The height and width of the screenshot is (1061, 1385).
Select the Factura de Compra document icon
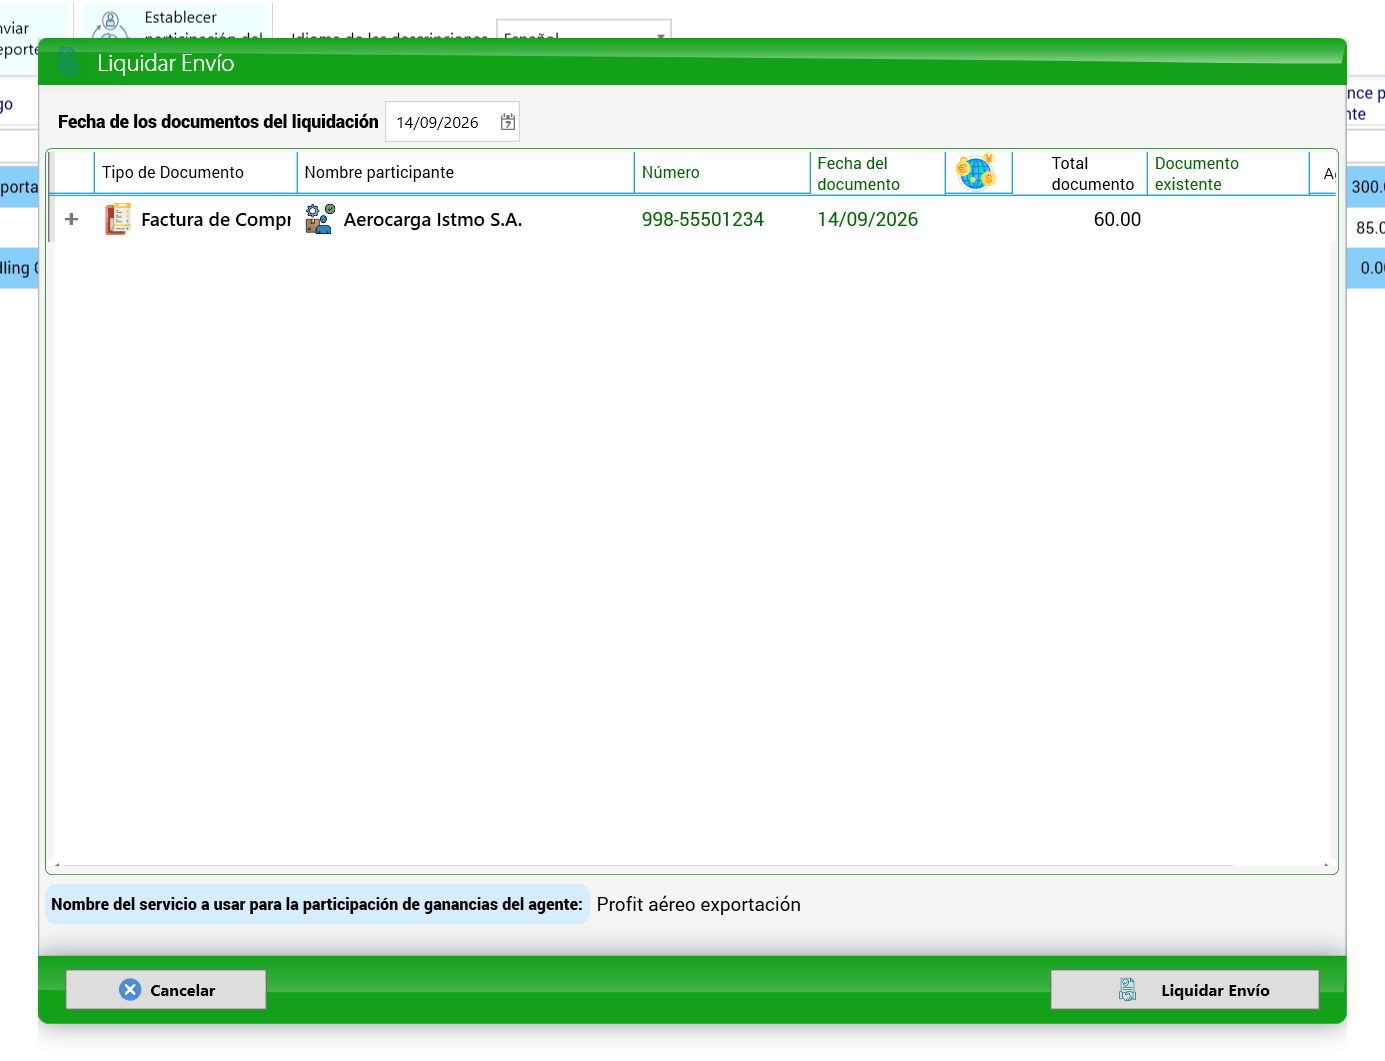tap(118, 219)
